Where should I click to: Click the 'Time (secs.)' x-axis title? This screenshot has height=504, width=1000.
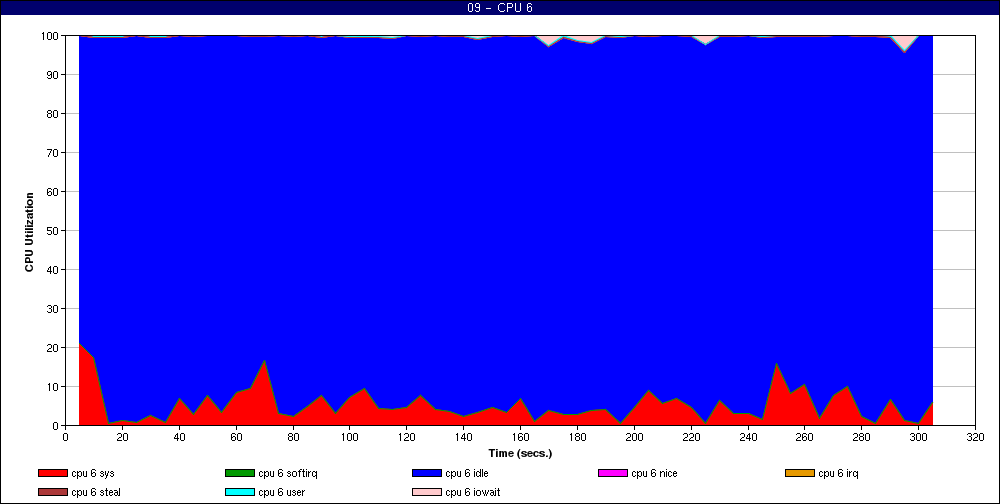pyautogui.click(x=520, y=454)
